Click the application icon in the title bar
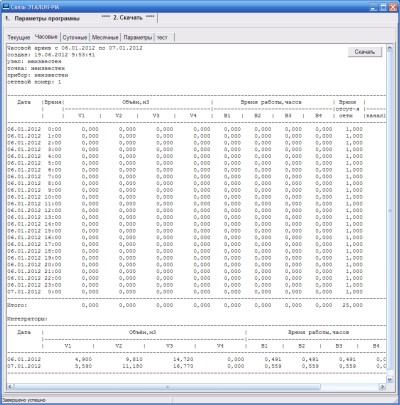Viewport: 400px width, 405px height. (x=6, y=6)
